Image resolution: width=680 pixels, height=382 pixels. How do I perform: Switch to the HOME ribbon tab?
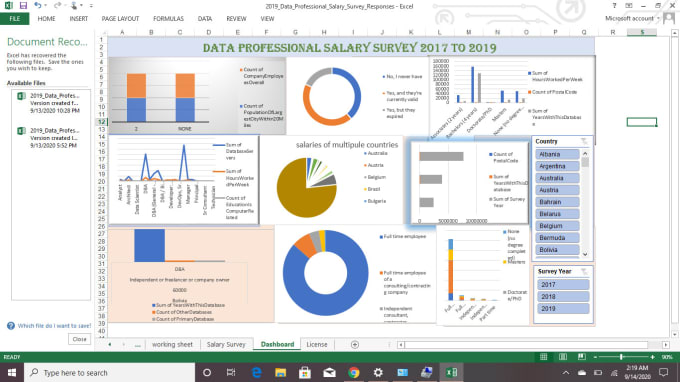point(46,19)
